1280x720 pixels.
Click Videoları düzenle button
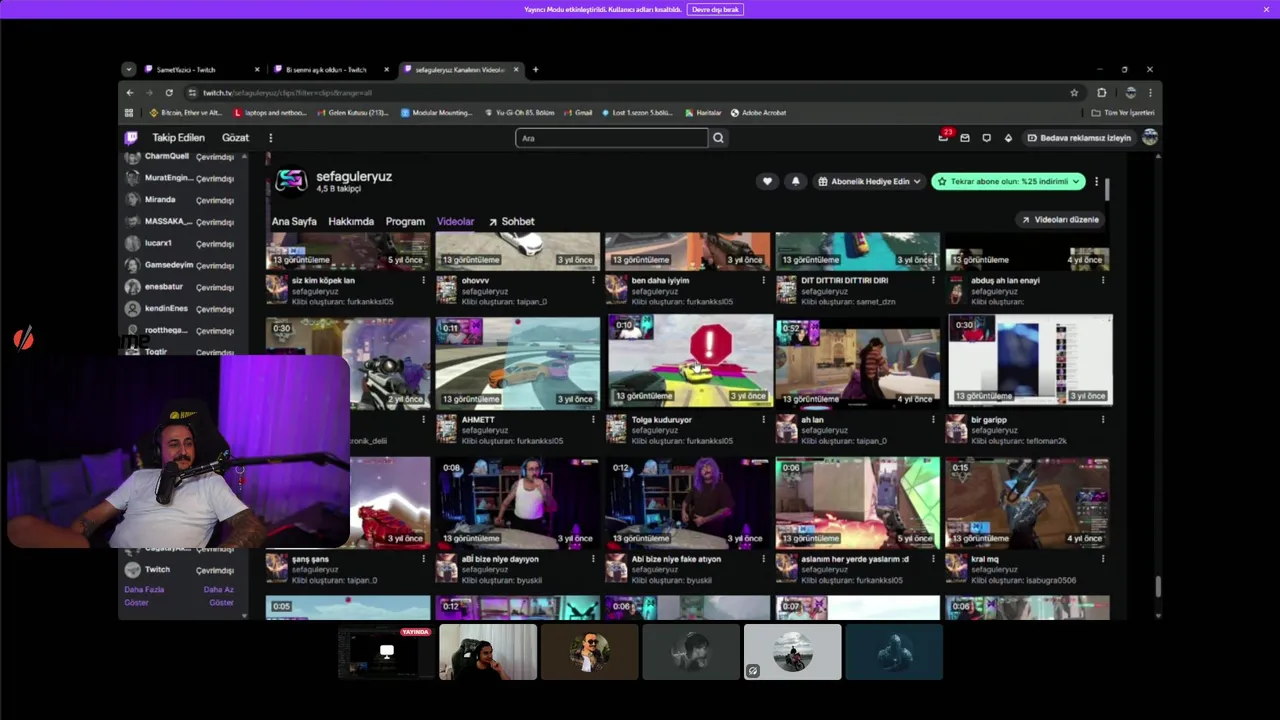click(x=1059, y=219)
